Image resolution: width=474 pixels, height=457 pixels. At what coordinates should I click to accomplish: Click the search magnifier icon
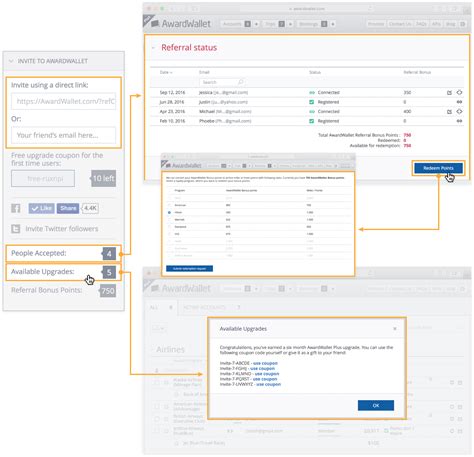point(240,82)
